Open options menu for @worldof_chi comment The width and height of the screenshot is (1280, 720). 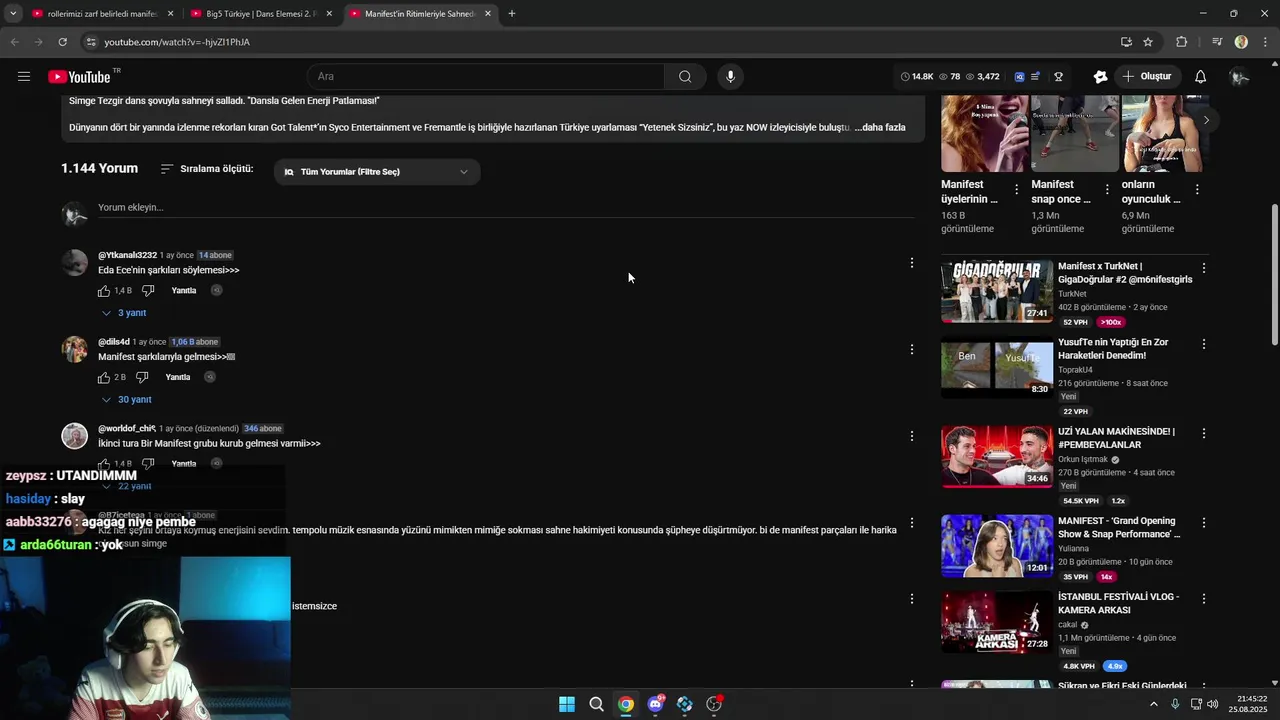tap(911, 436)
